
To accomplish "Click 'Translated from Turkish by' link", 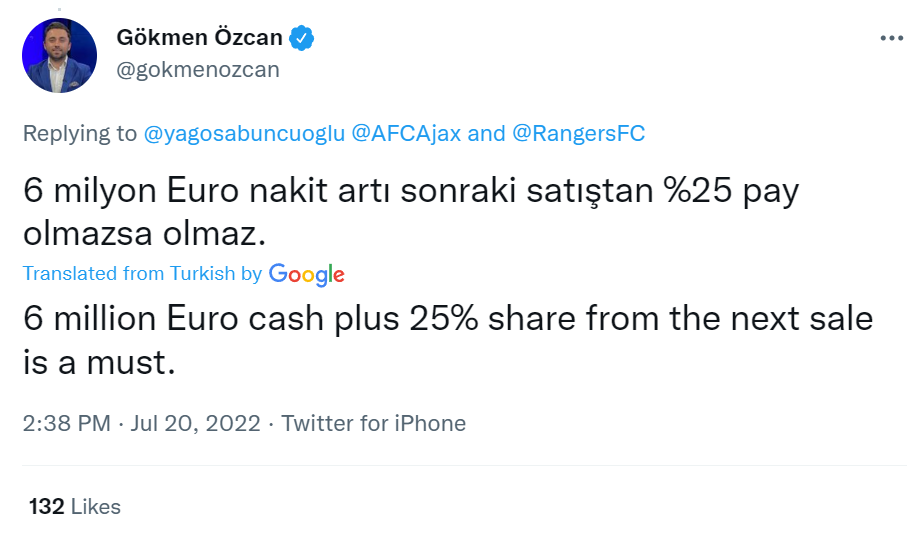I will pos(142,274).
